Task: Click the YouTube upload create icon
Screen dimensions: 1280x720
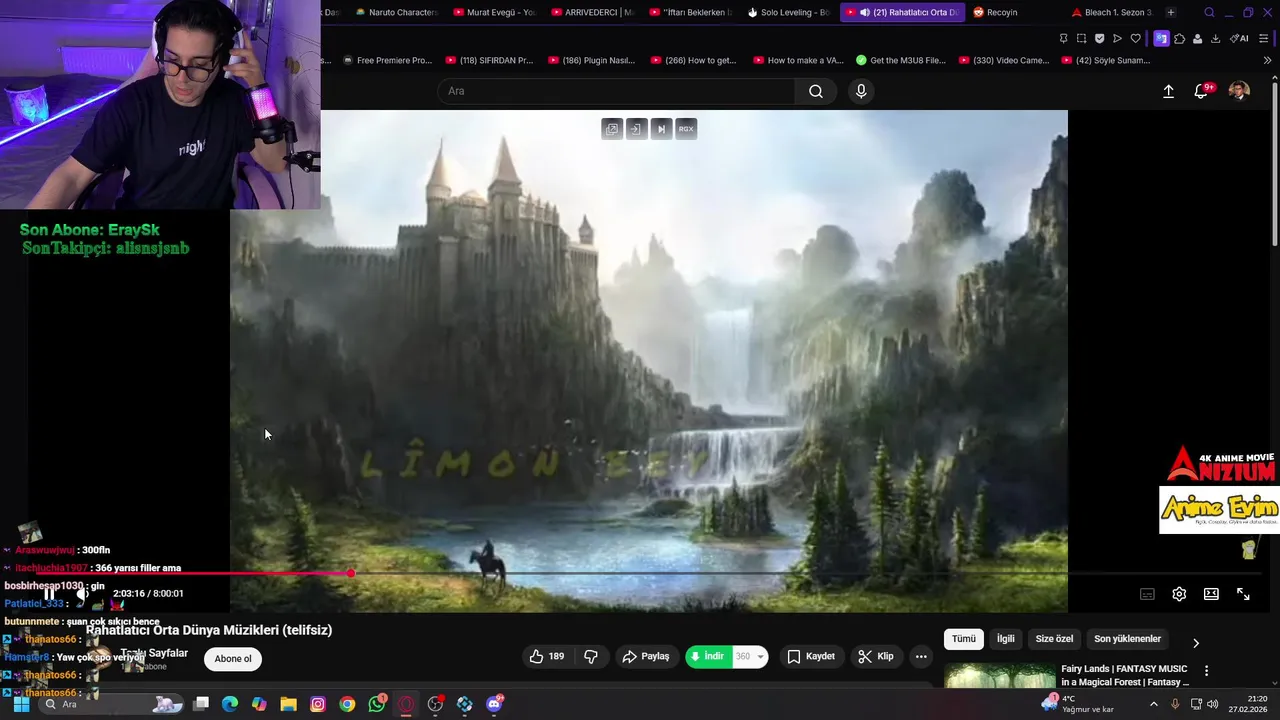Action: pyautogui.click(x=1168, y=91)
